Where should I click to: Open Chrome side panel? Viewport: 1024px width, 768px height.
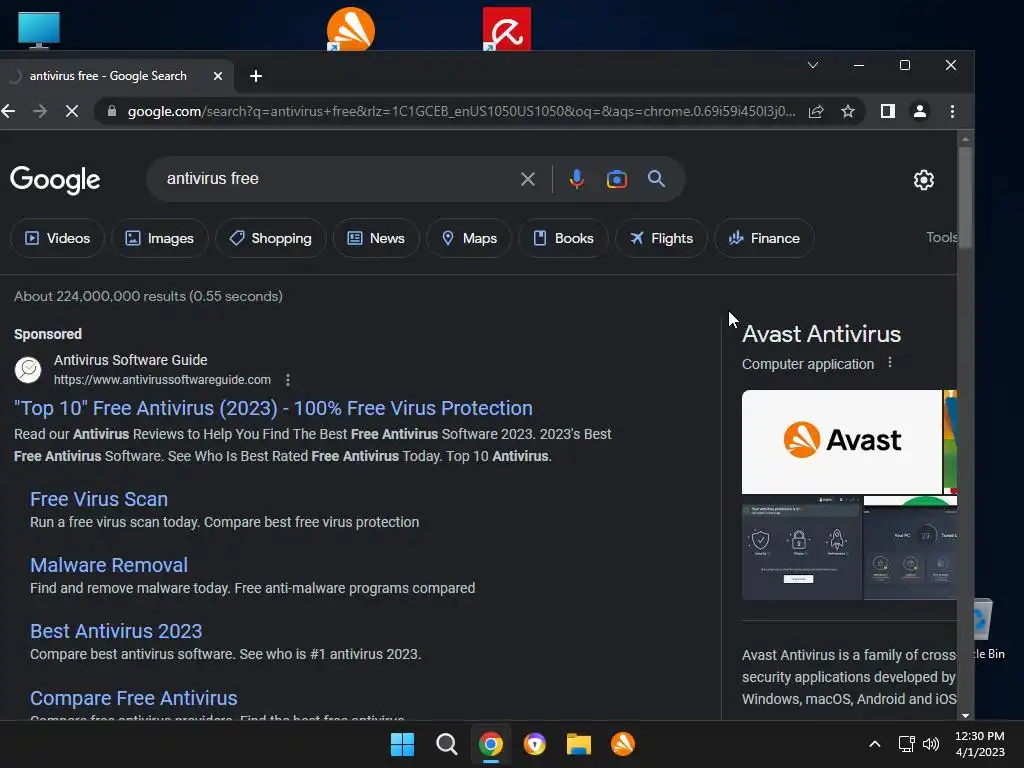point(888,111)
